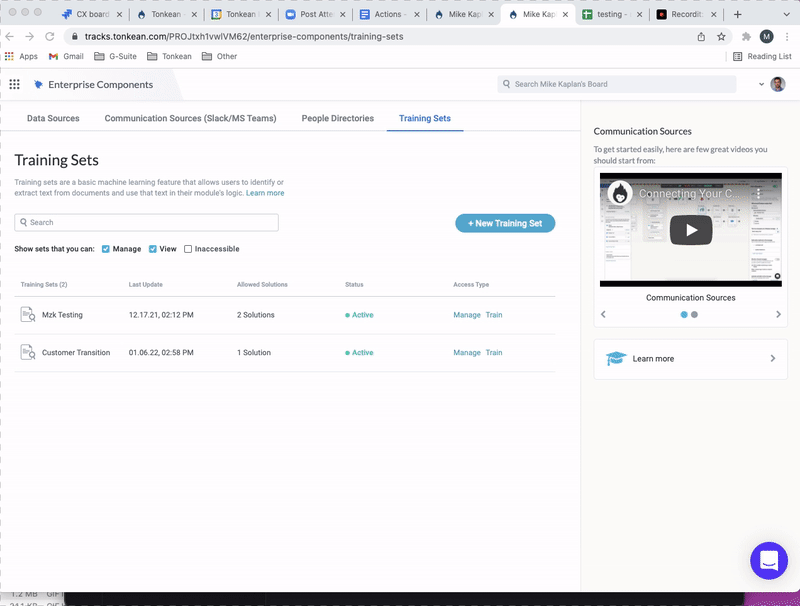The height and width of the screenshot is (606, 800).
Task: Open the Tonkean apps grid icon
Action: [14, 85]
